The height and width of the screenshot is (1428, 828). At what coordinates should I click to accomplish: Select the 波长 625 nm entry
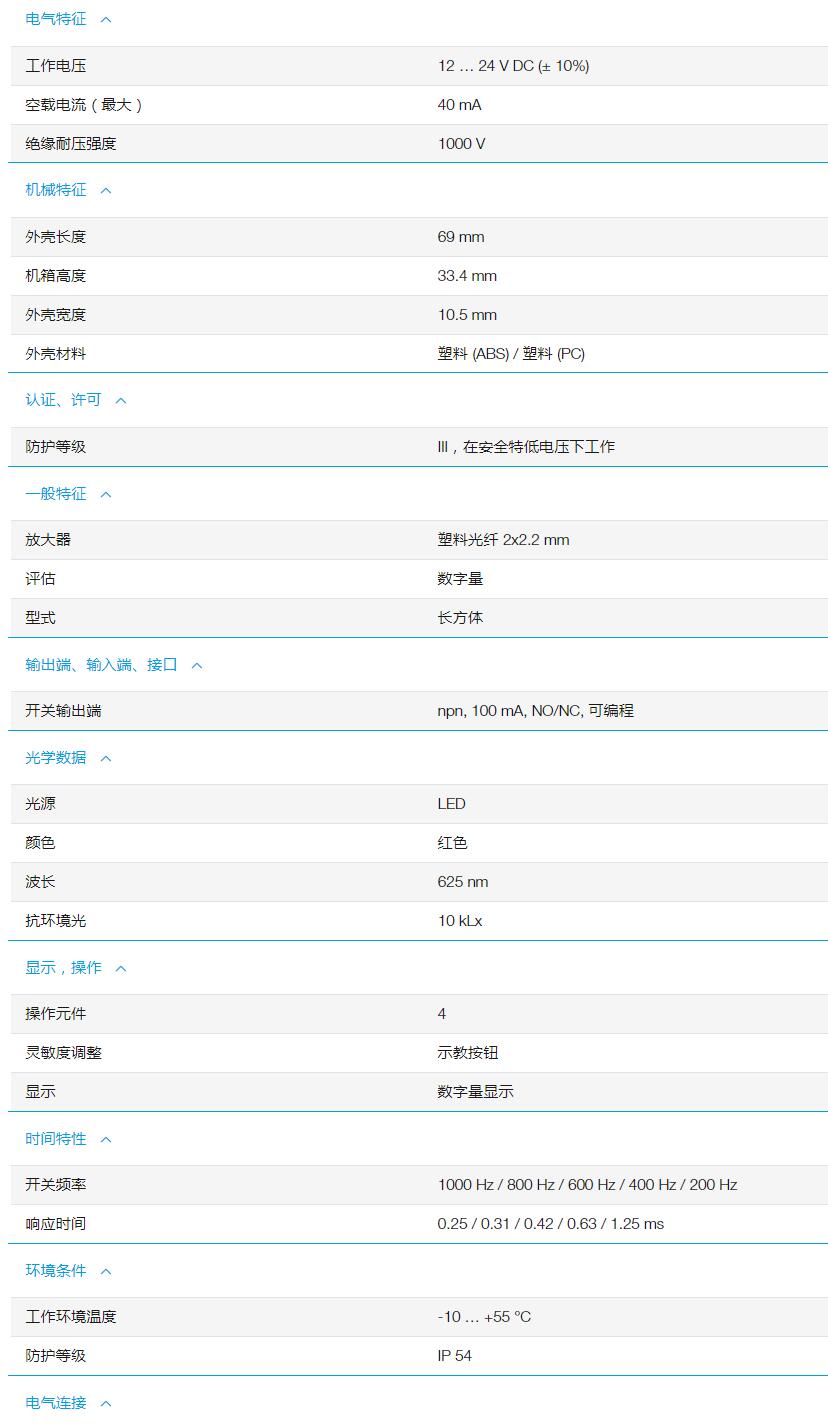click(414, 881)
